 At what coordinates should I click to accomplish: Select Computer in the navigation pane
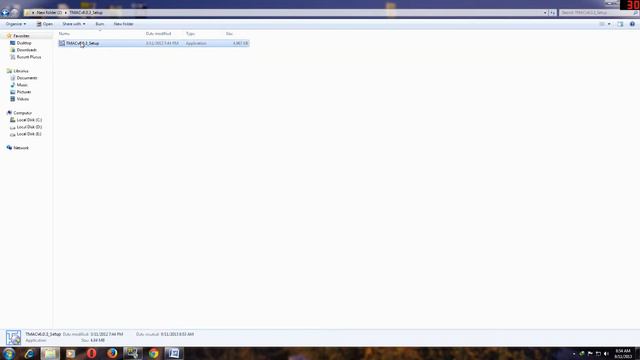click(22, 113)
